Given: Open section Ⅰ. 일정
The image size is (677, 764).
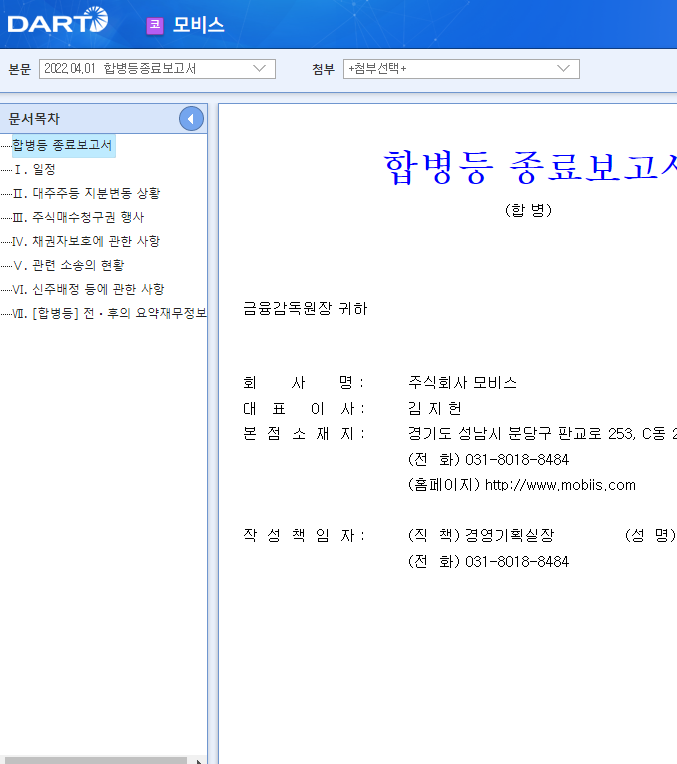Looking at the screenshot, I should [34, 170].
